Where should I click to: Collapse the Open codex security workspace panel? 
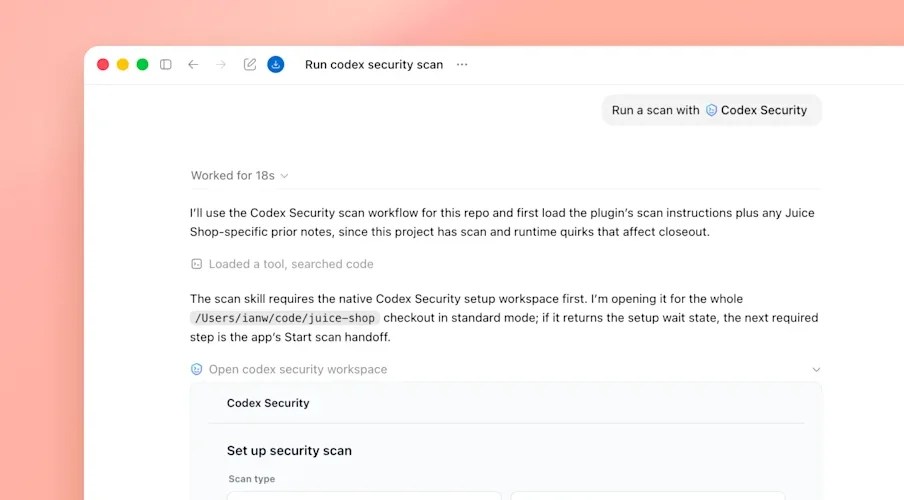point(816,370)
